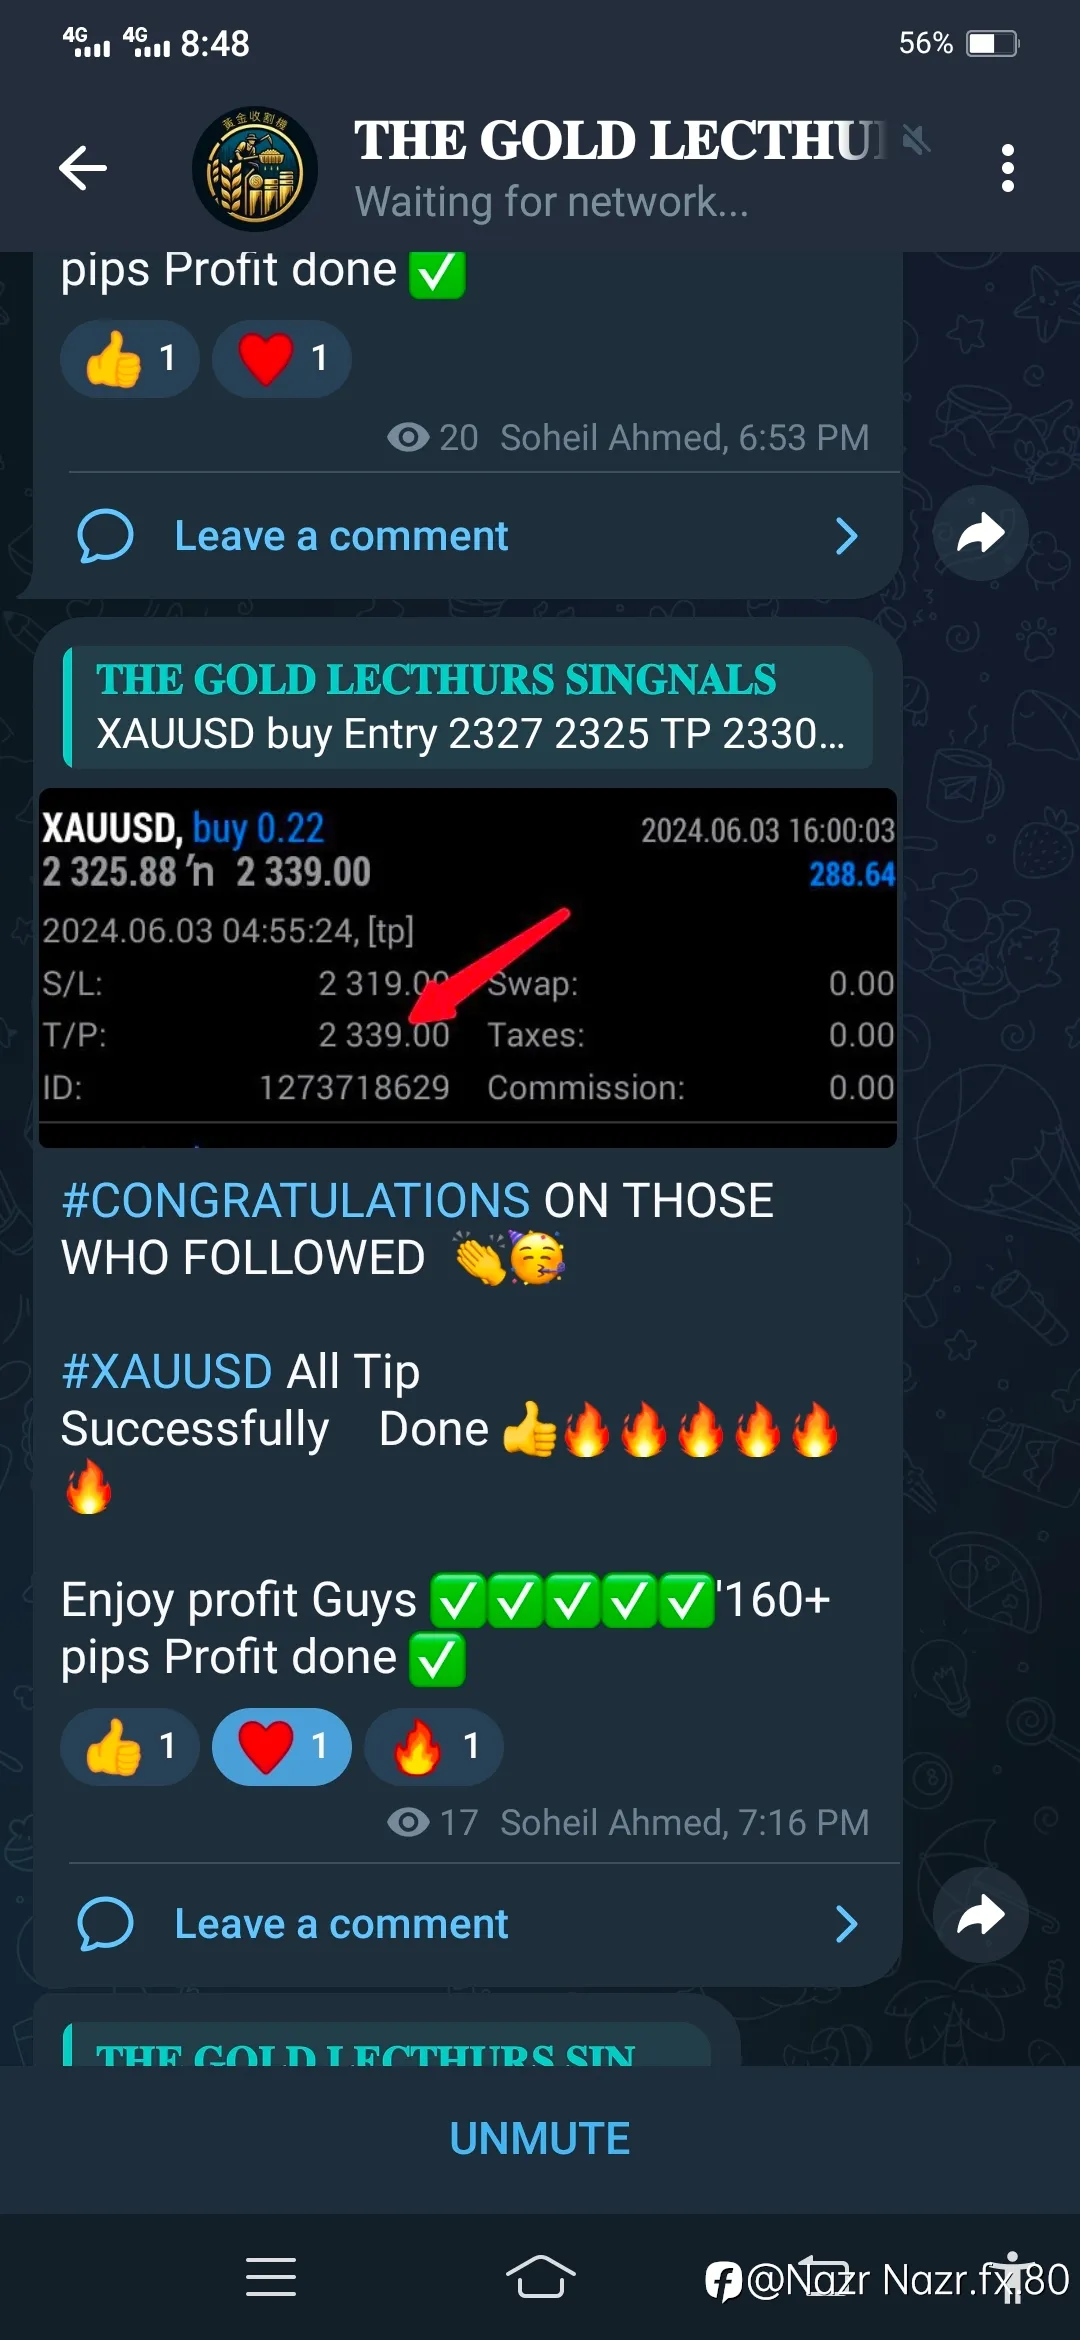Image resolution: width=1080 pixels, height=2340 pixels.
Task: Open the XAUUSD trade screenshot image
Action: (468, 967)
